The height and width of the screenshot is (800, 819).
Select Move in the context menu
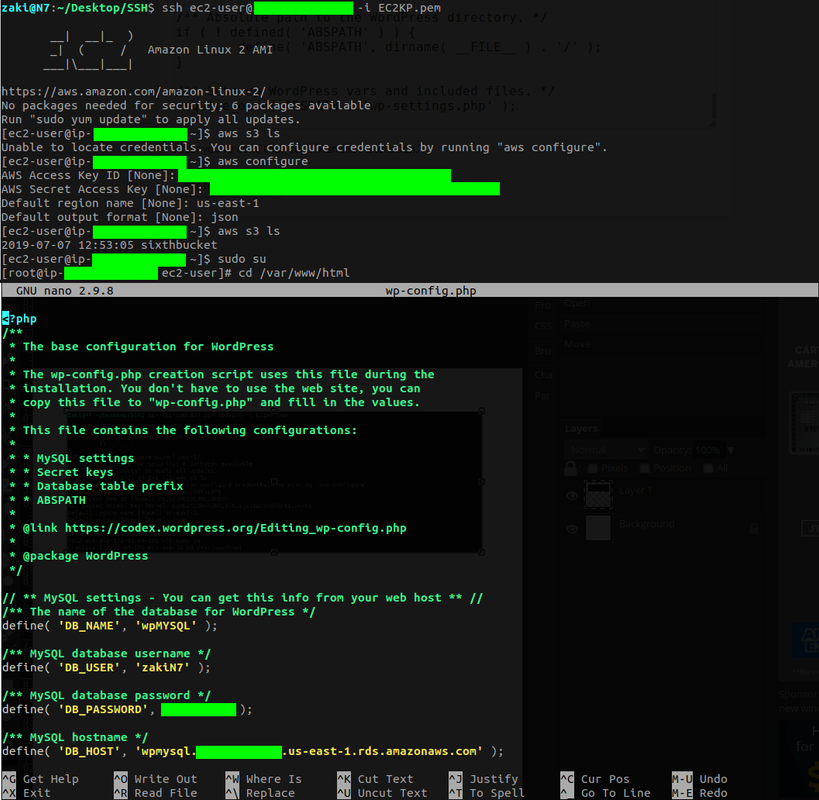pos(577,344)
